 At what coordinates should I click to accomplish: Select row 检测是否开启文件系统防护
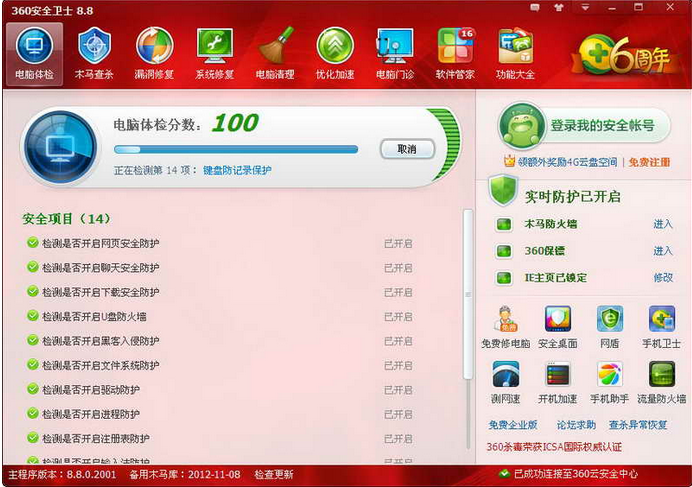click(219, 365)
